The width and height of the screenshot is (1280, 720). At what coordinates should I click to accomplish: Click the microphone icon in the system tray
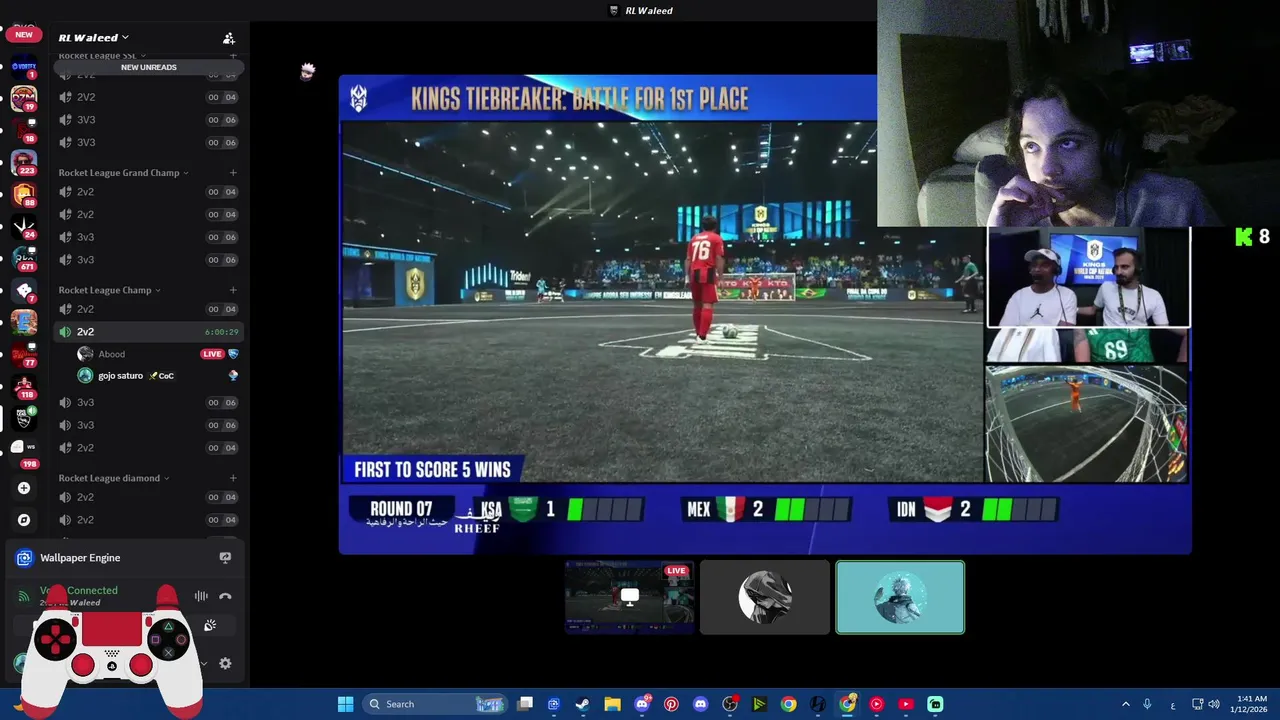(1147, 704)
